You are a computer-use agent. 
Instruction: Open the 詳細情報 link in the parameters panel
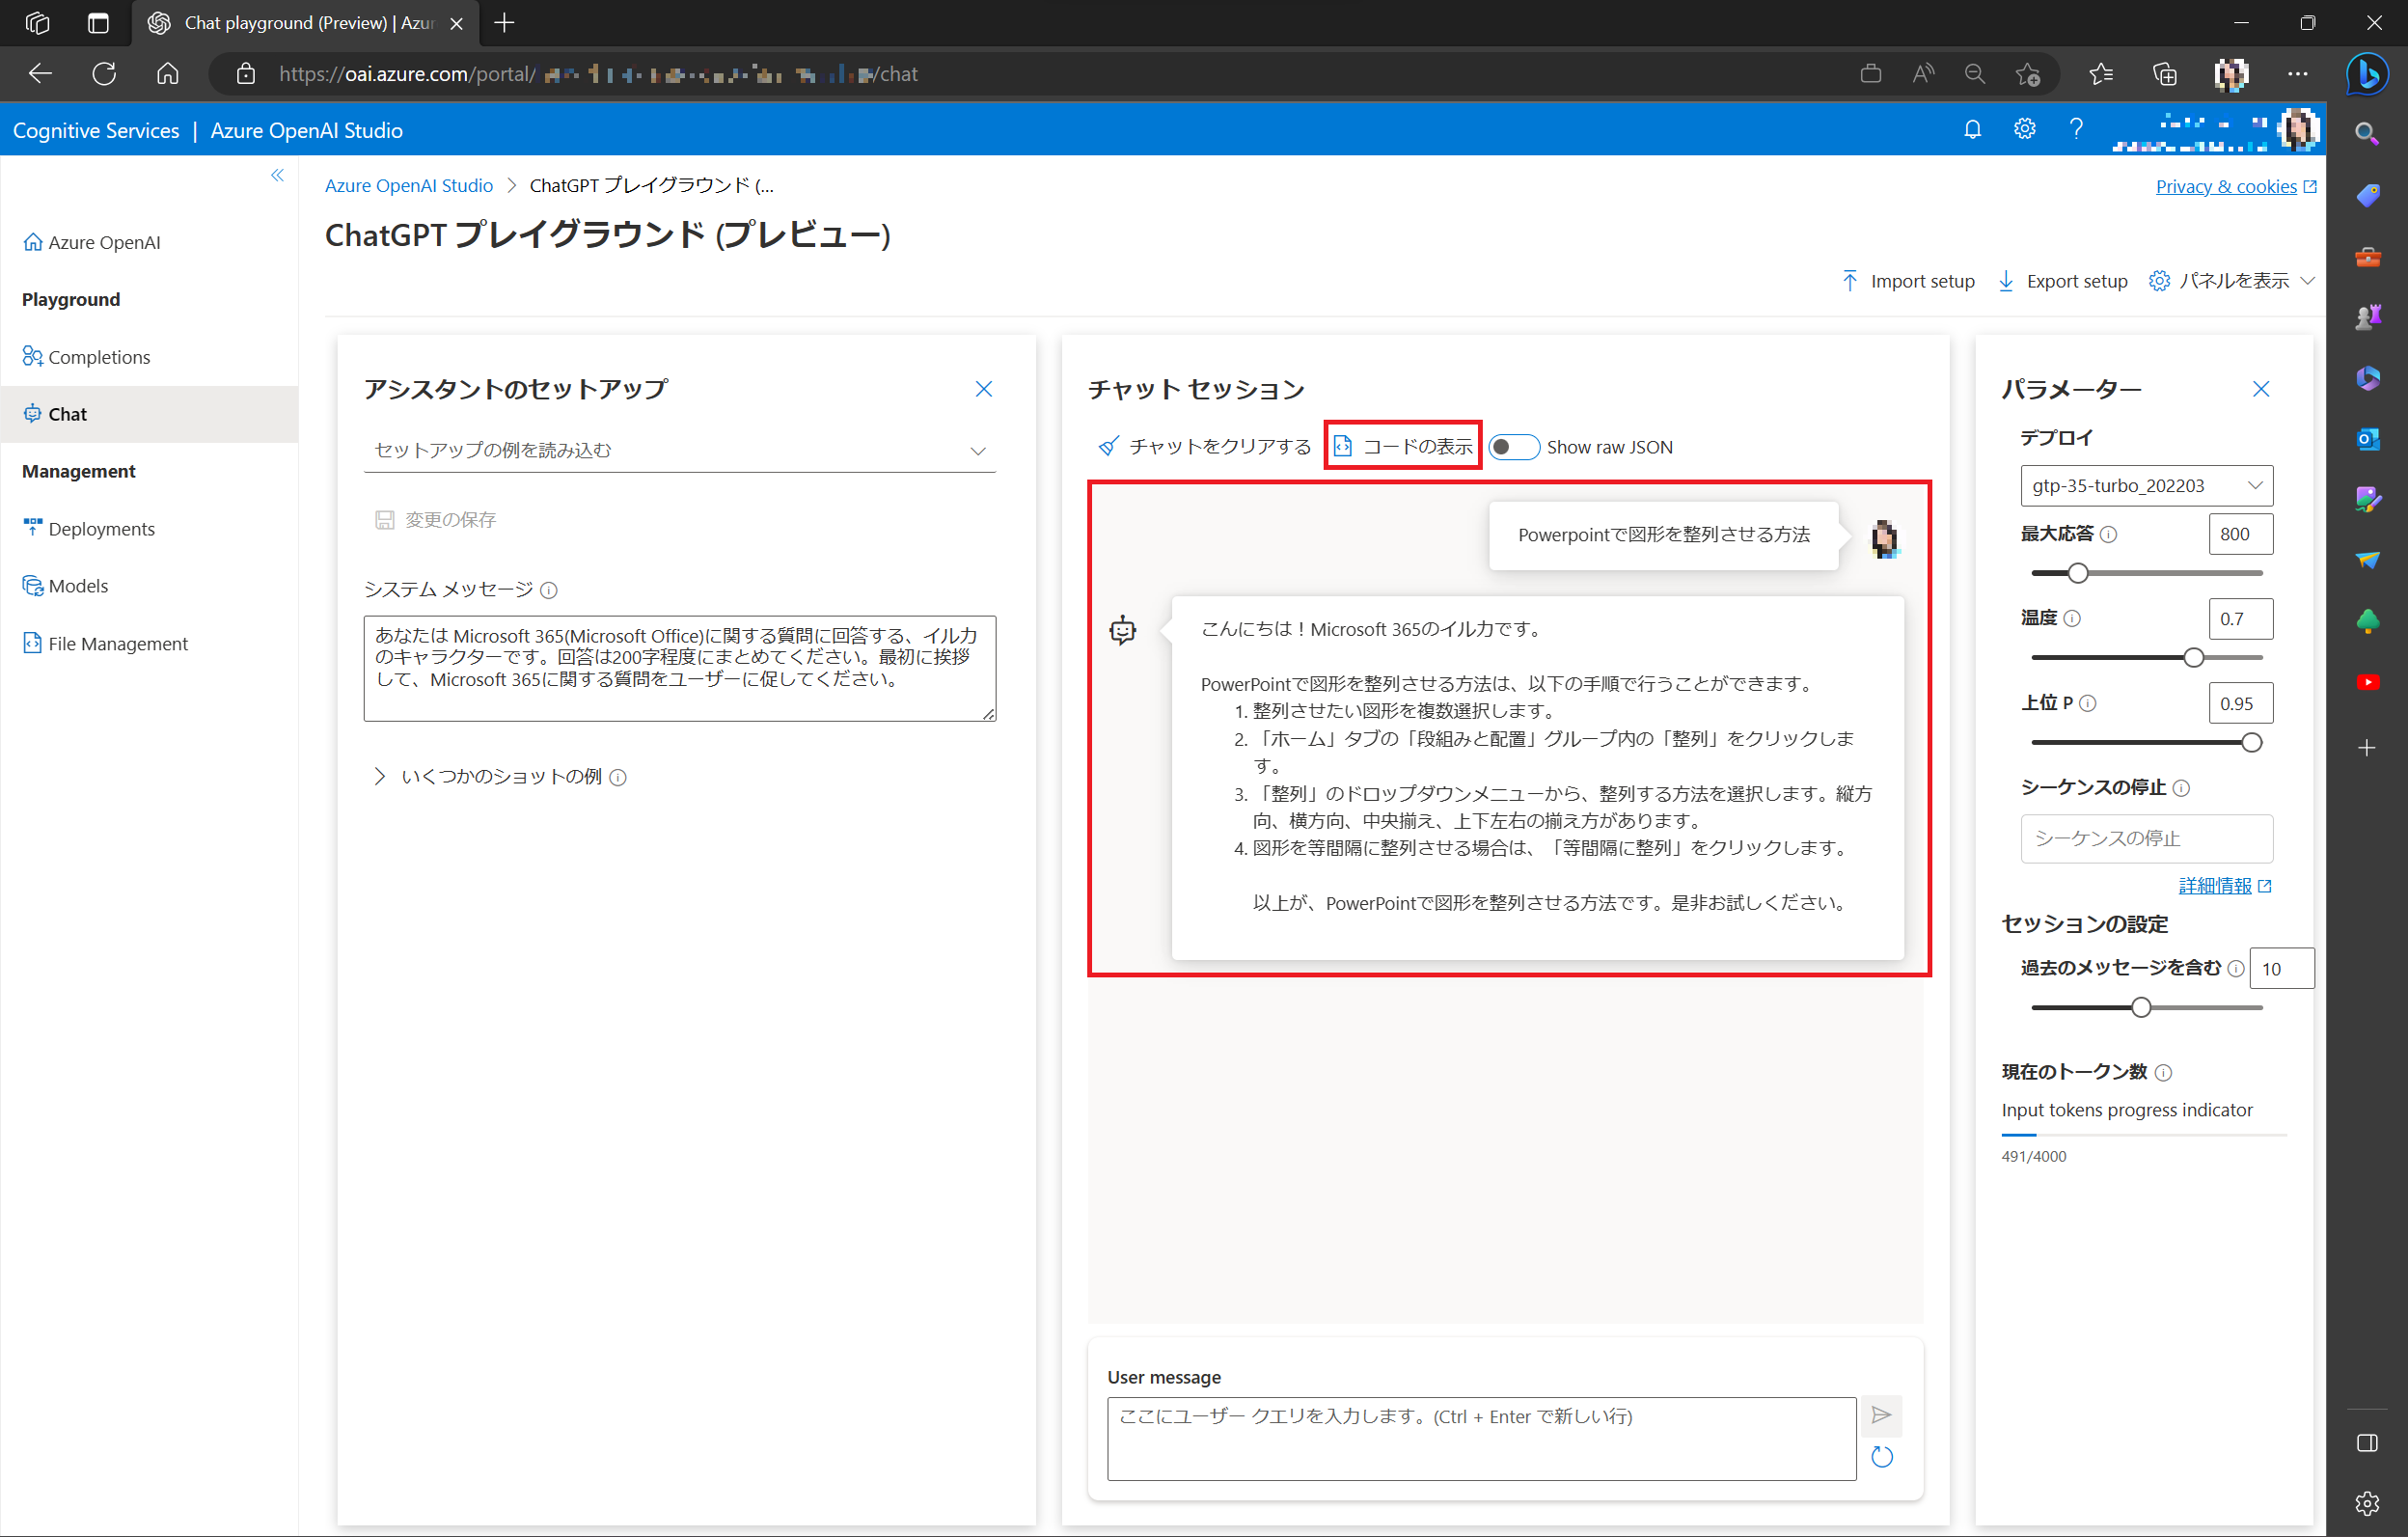tap(2216, 885)
